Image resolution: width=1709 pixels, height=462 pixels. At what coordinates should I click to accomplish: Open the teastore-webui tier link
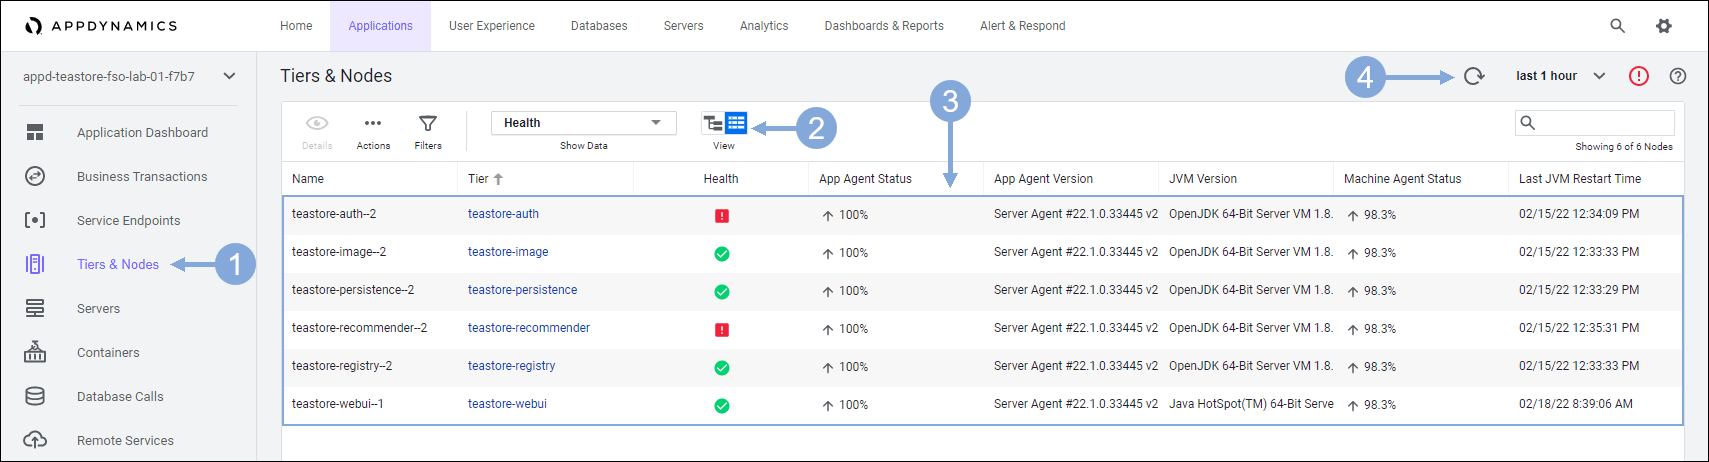[507, 404]
